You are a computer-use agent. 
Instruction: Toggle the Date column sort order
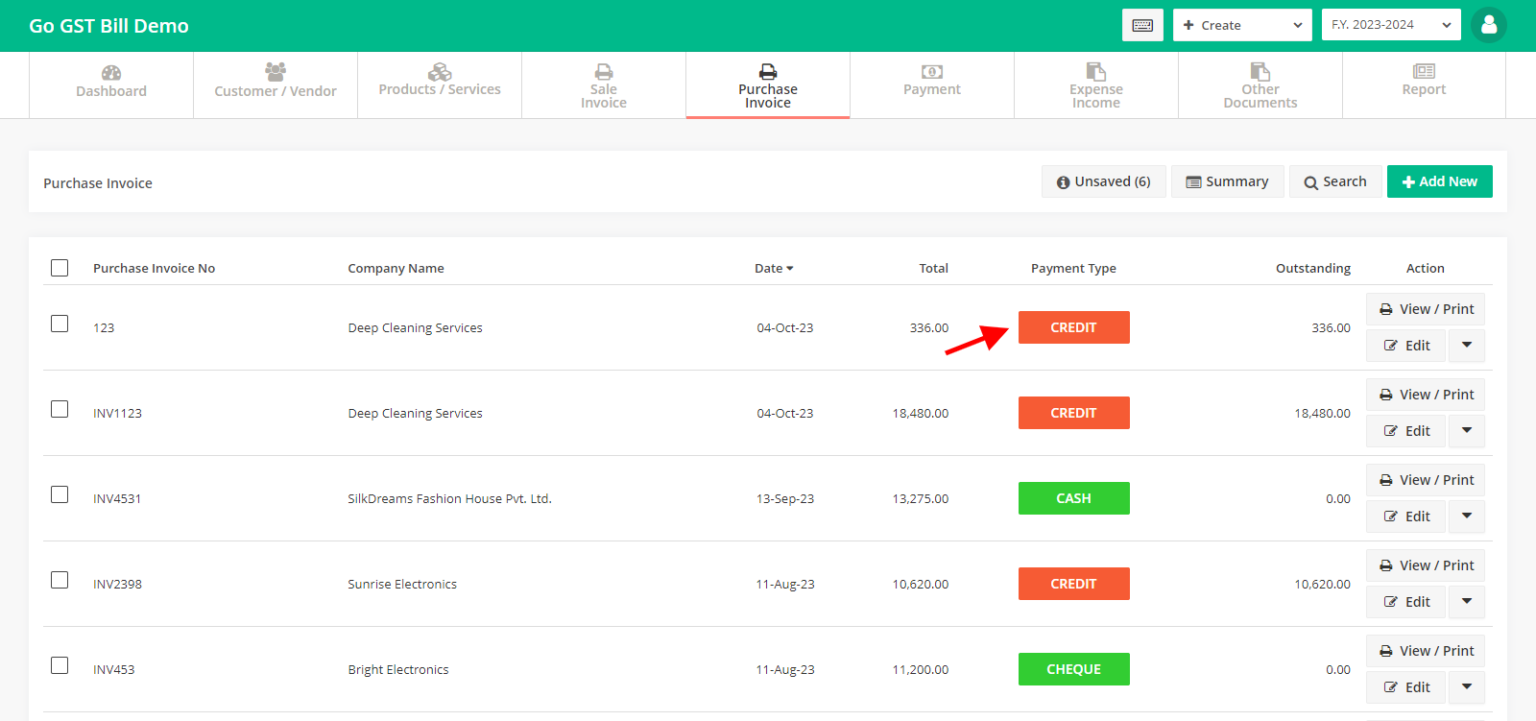pos(774,267)
